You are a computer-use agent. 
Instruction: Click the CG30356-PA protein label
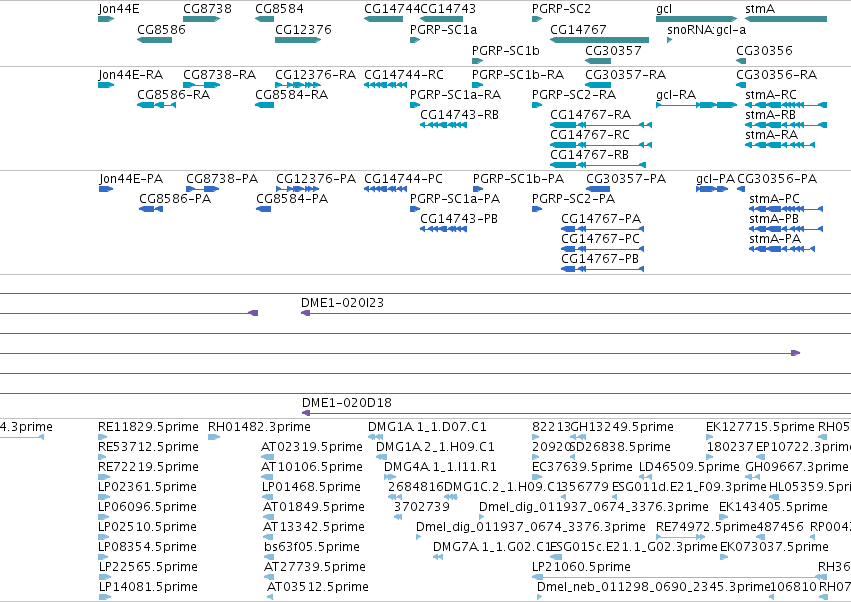pyautogui.click(x=777, y=179)
